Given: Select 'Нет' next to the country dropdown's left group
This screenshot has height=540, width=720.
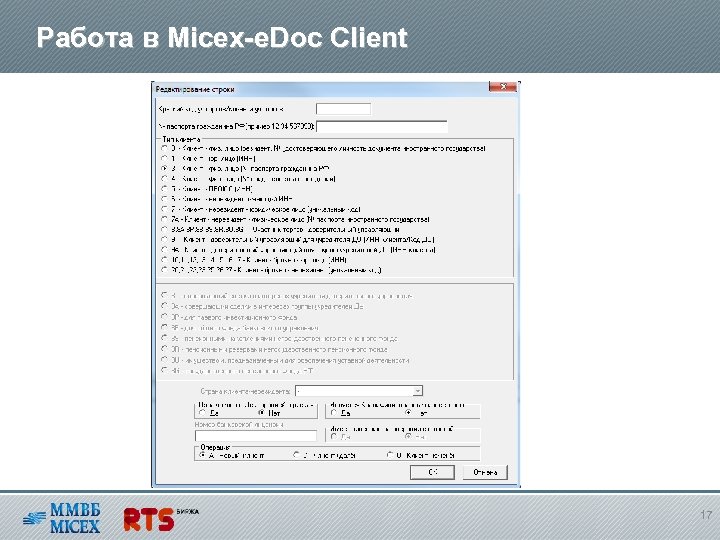Looking at the screenshot, I should [262, 413].
